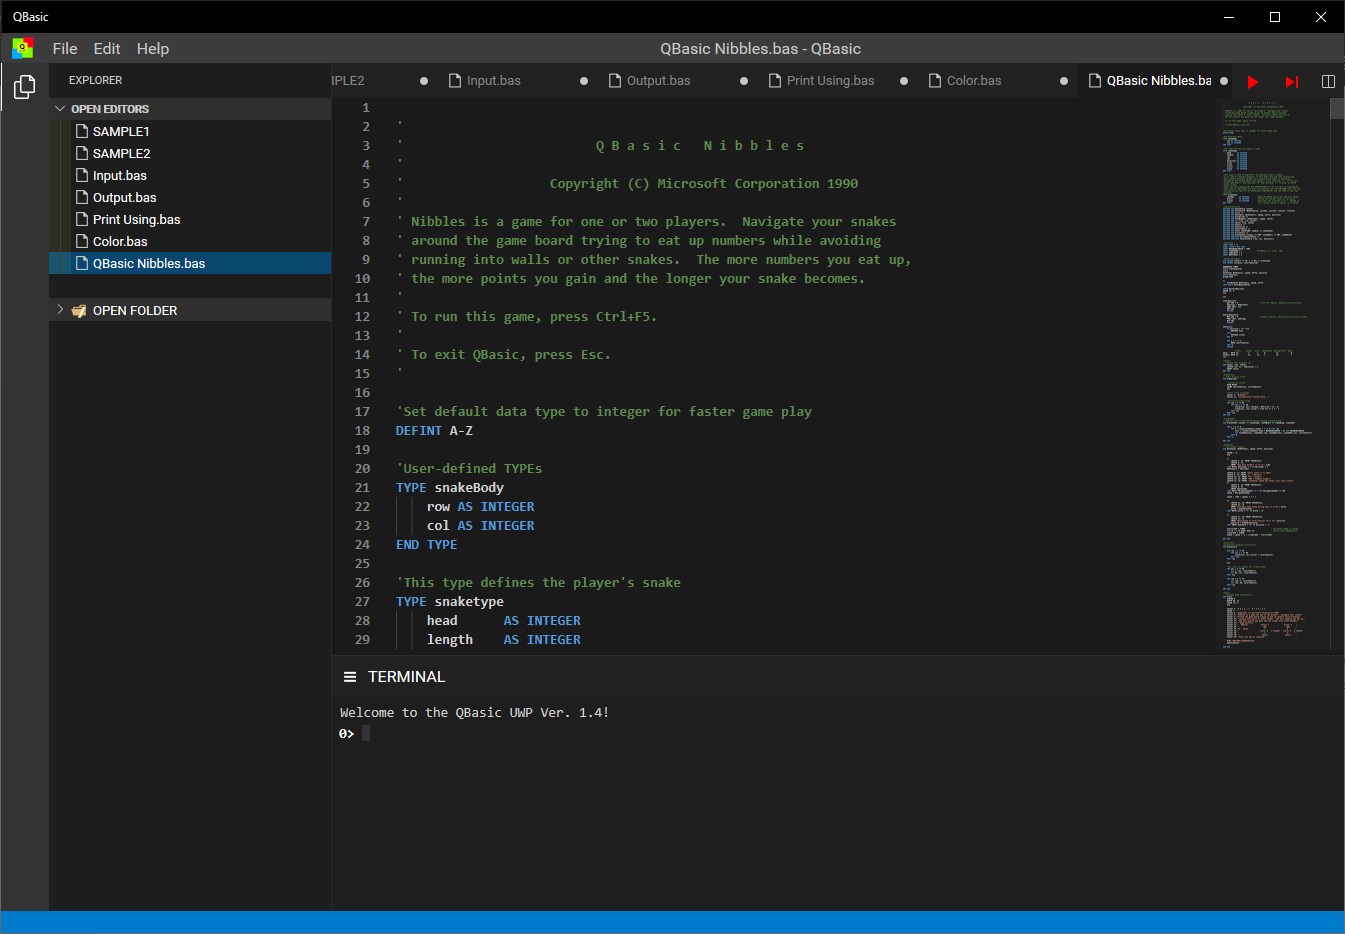Click the split editor layout icon
The image size is (1345, 934).
[x=1328, y=81]
